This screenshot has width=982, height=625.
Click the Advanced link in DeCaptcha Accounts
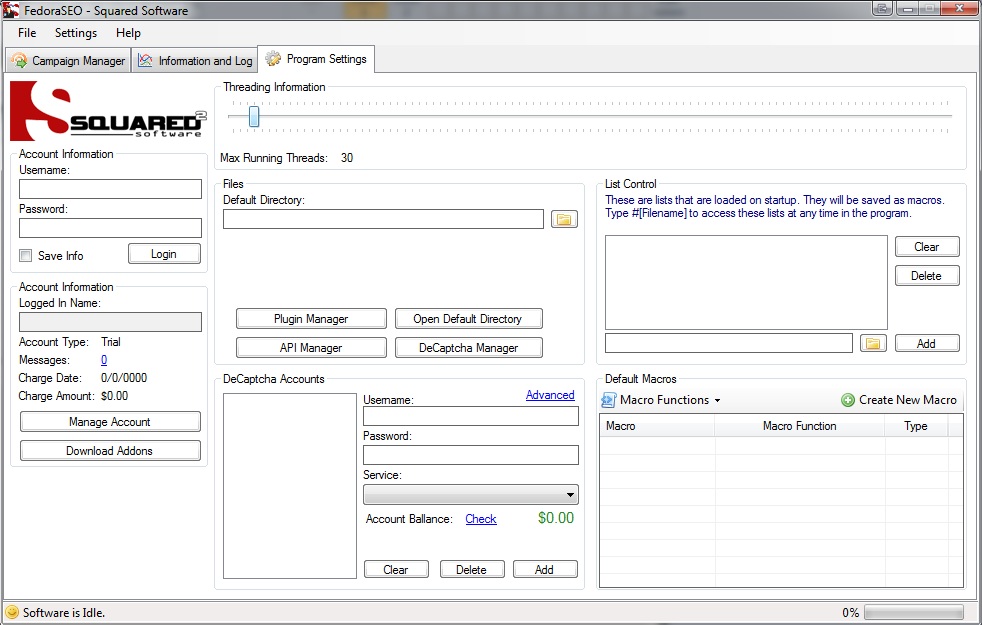550,395
